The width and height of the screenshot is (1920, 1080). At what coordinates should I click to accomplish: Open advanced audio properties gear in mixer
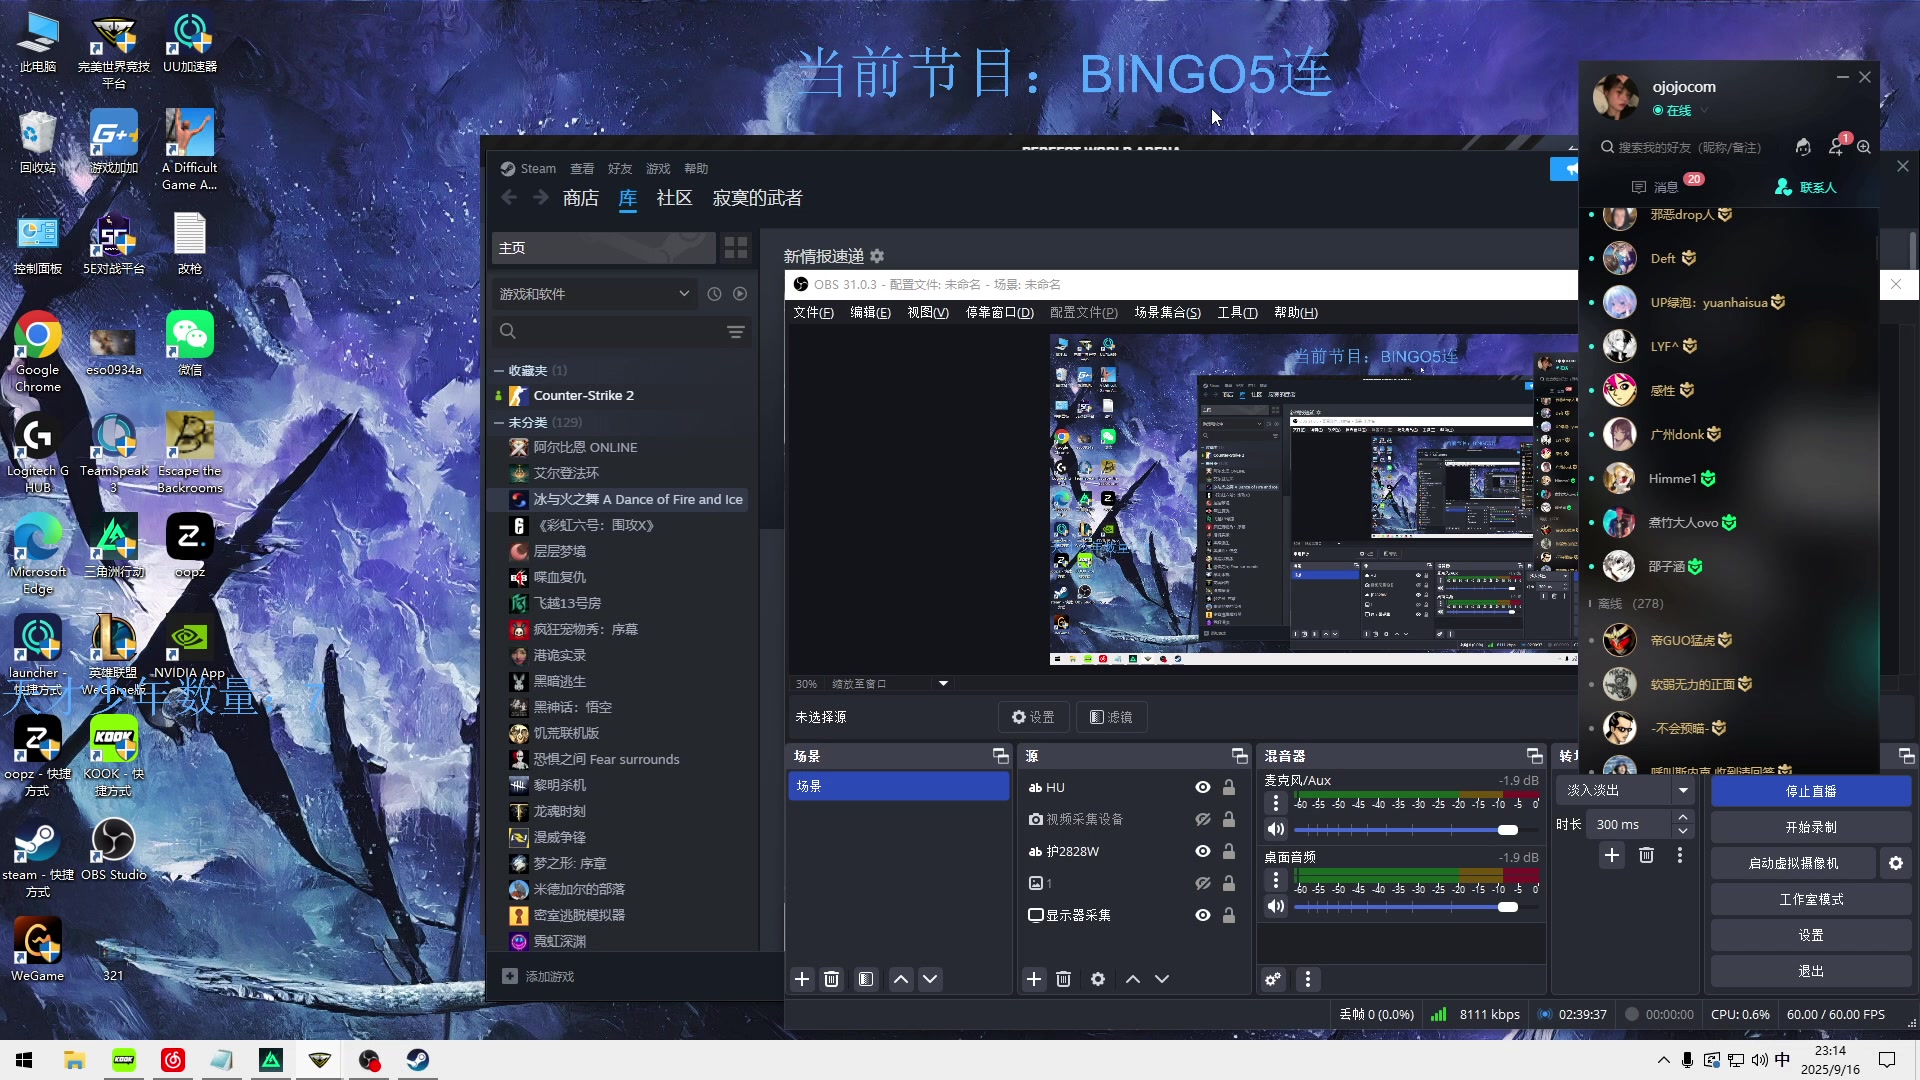coord(1272,979)
